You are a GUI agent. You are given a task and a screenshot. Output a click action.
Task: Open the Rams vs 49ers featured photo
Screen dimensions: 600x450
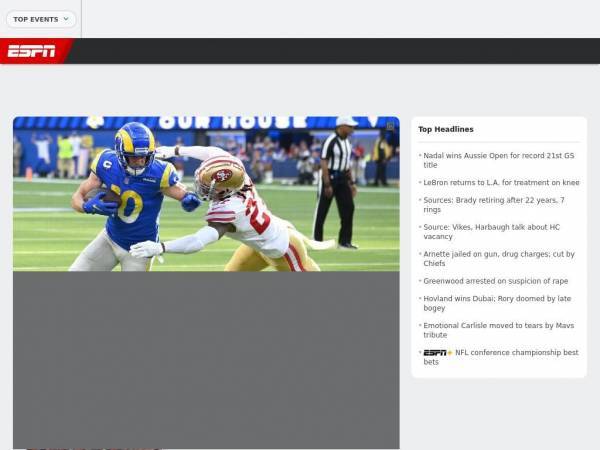(x=206, y=194)
